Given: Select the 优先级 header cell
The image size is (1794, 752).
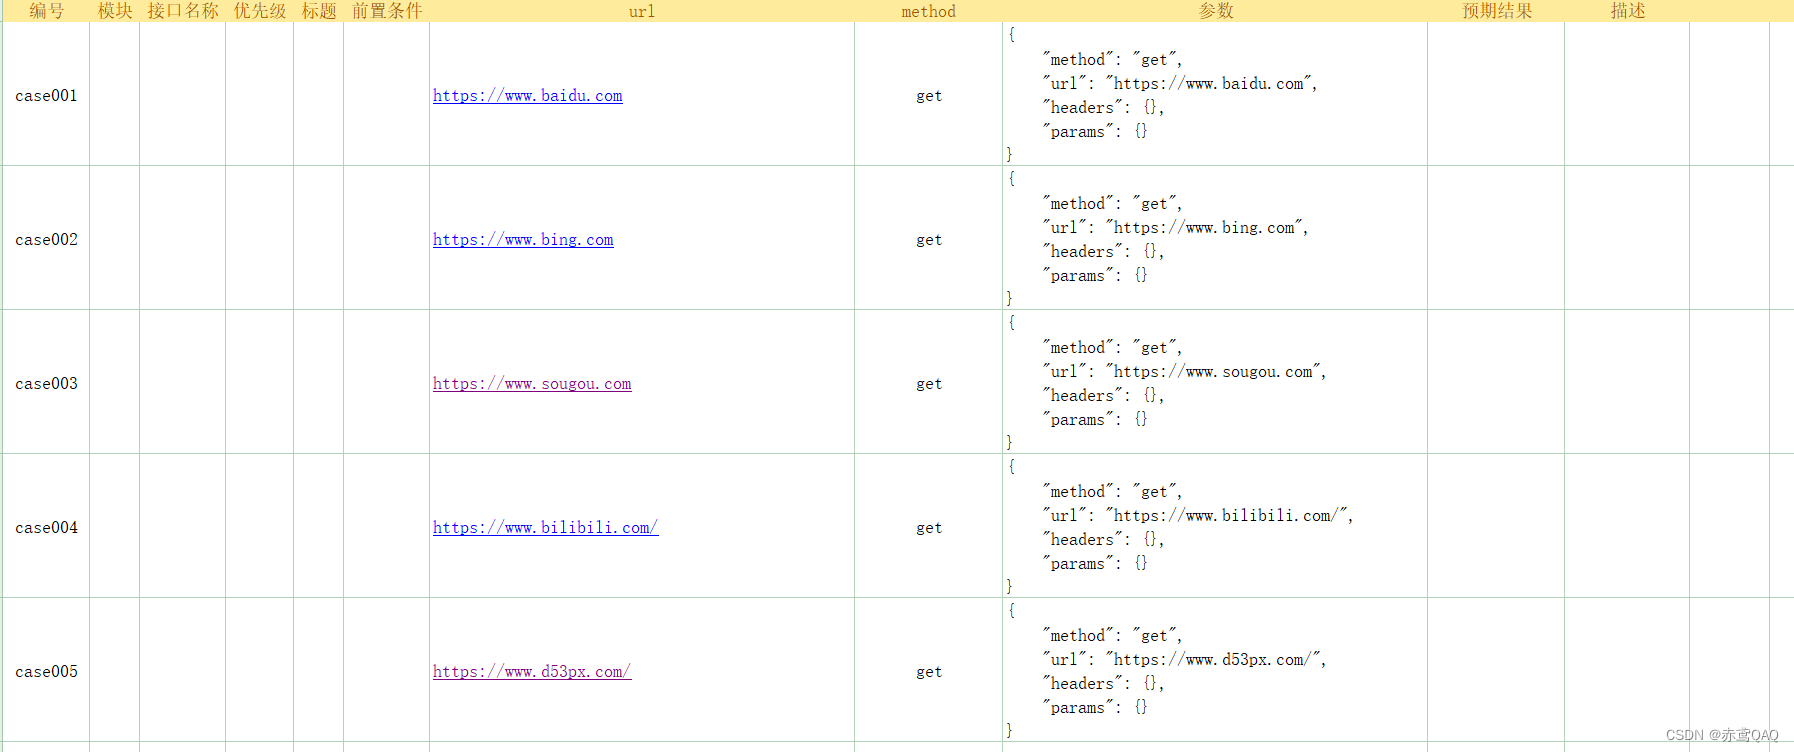Looking at the screenshot, I should pos(260,11).
